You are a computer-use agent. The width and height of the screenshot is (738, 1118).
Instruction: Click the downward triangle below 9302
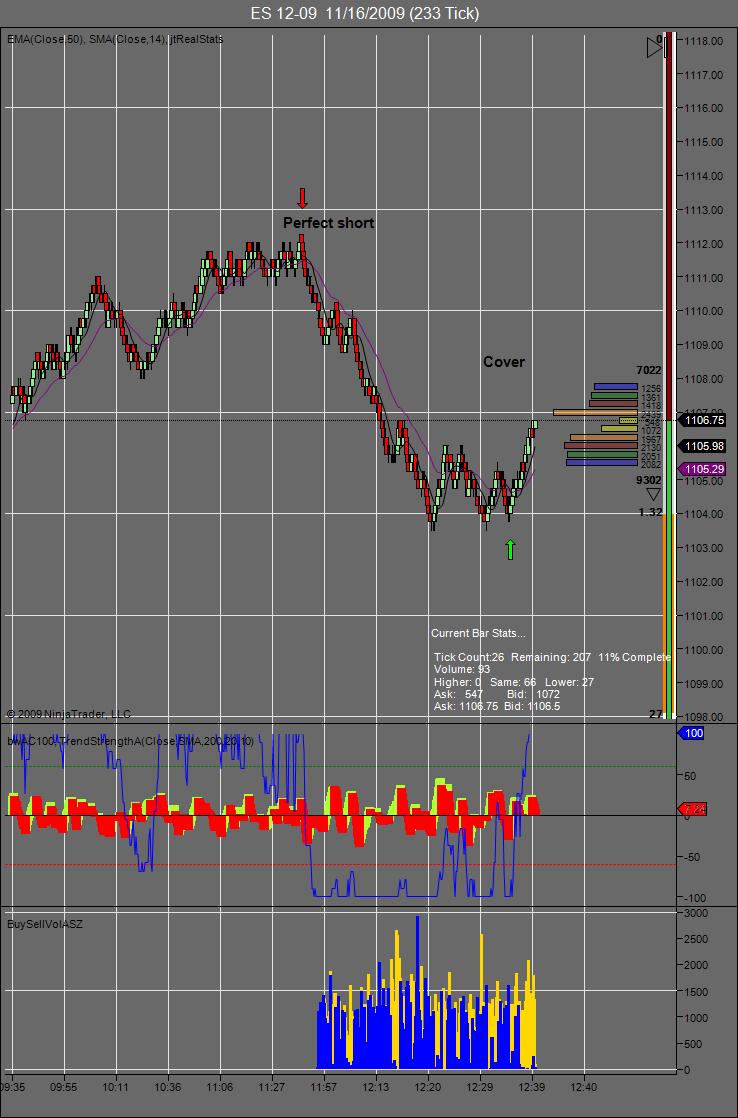coord(653,494)
